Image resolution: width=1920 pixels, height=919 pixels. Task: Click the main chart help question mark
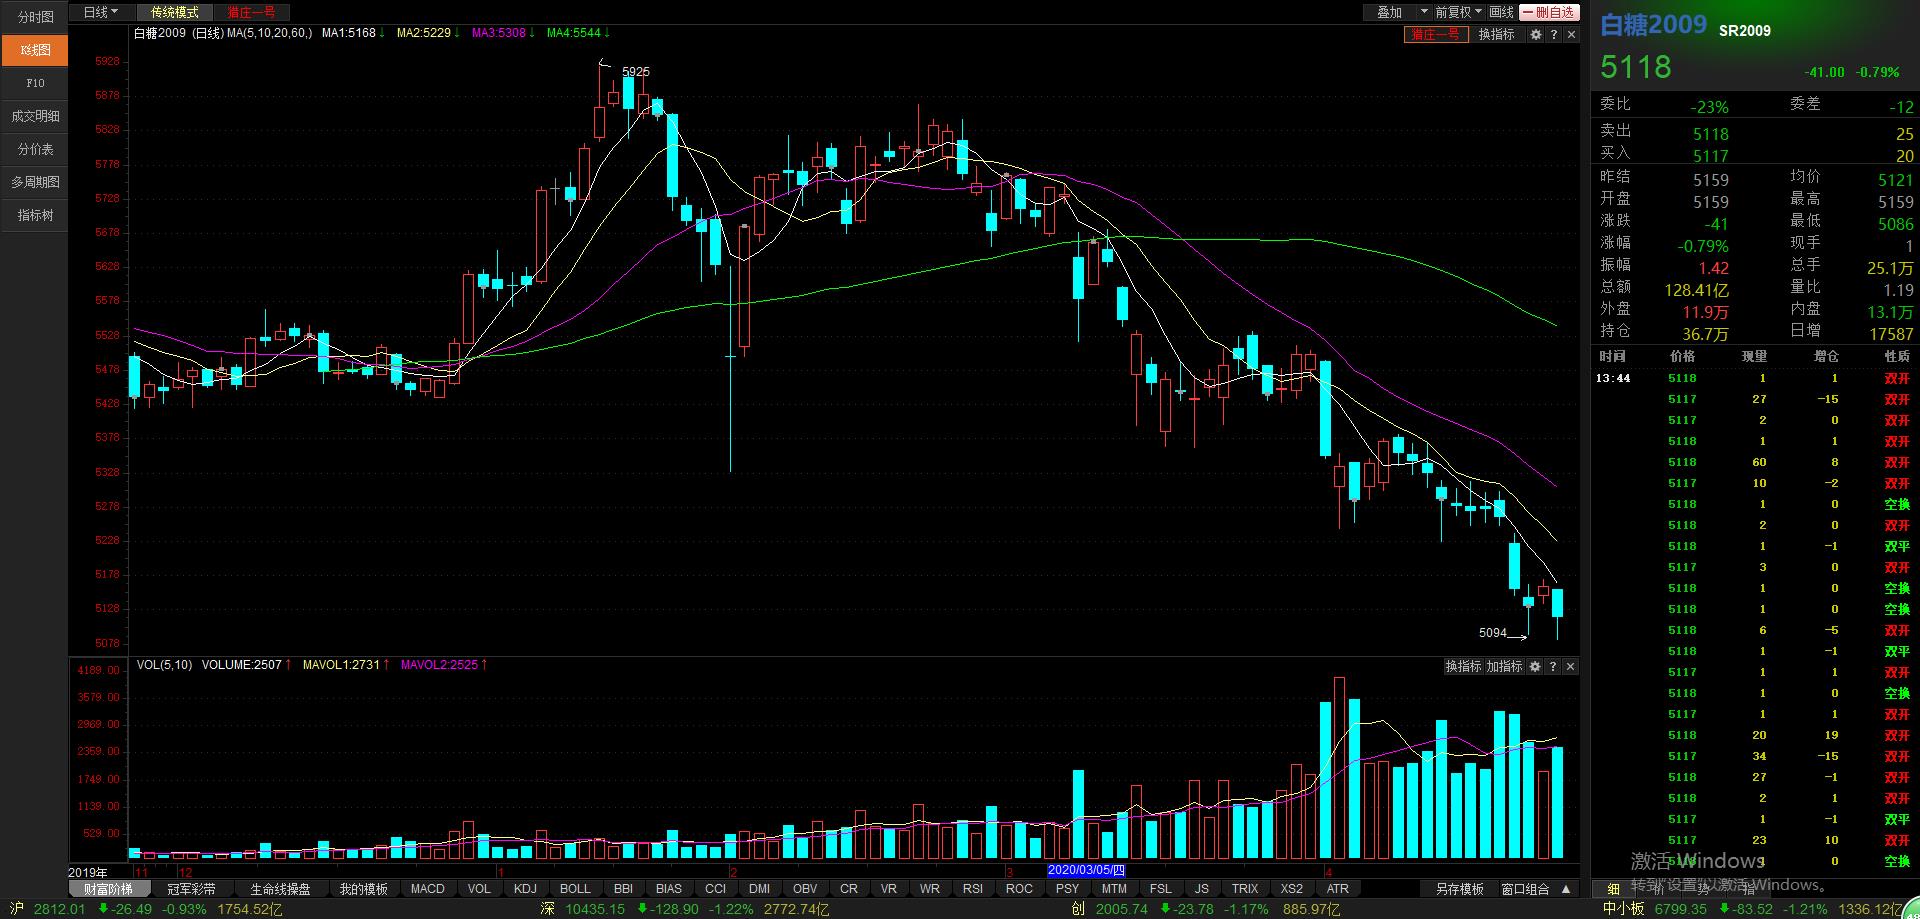[x=1553, y=34]
